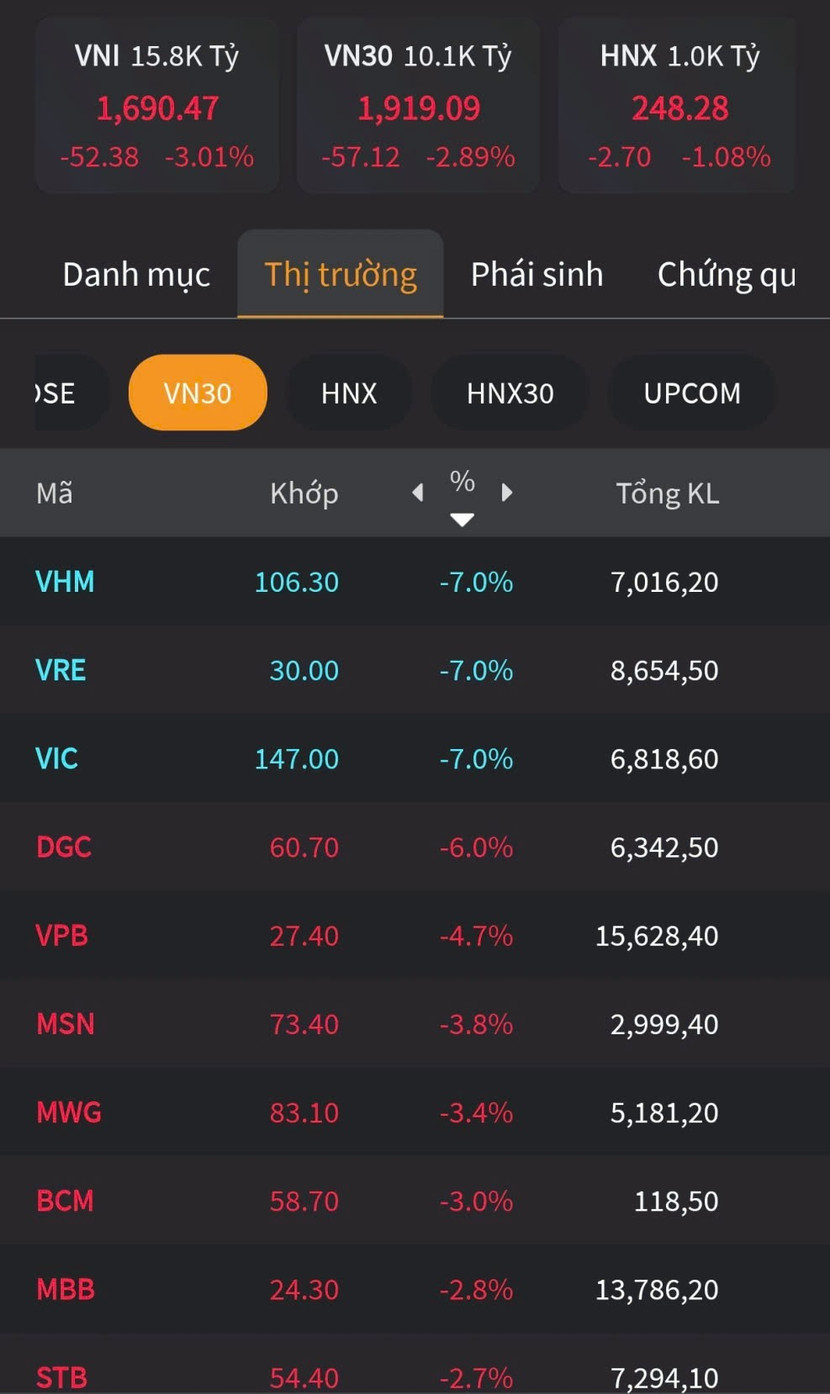
Task: Tap the DGC stock ticker
Action: coord(64,848)
